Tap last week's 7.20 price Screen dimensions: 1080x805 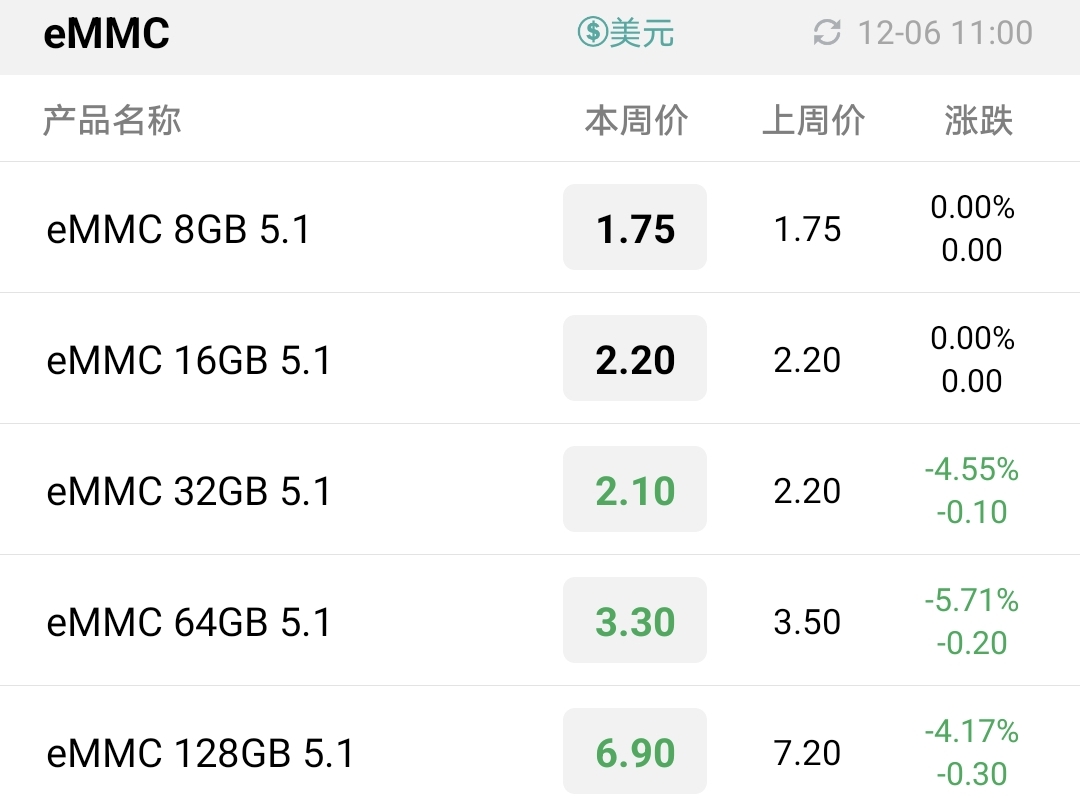pyautogui.click(x=807, y=753)
